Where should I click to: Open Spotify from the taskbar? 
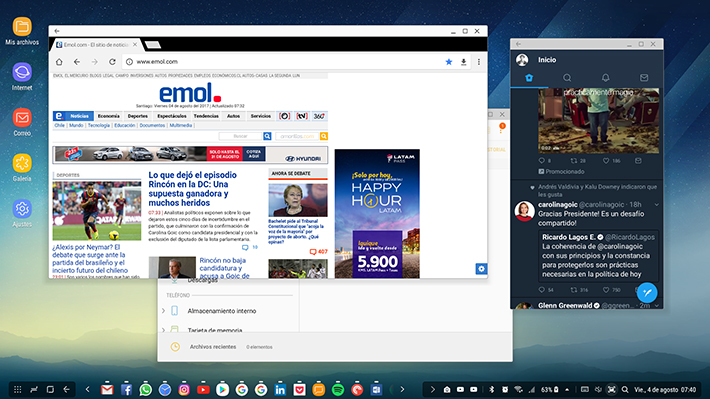[338, 389]
